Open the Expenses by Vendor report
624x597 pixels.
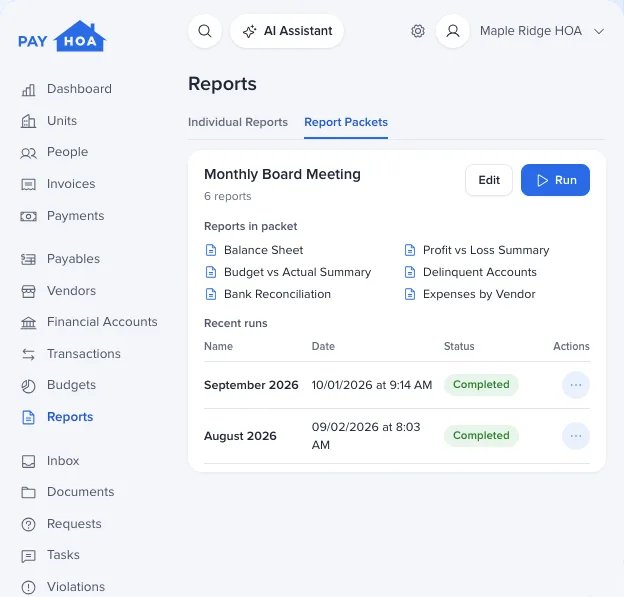coord(479,294)
